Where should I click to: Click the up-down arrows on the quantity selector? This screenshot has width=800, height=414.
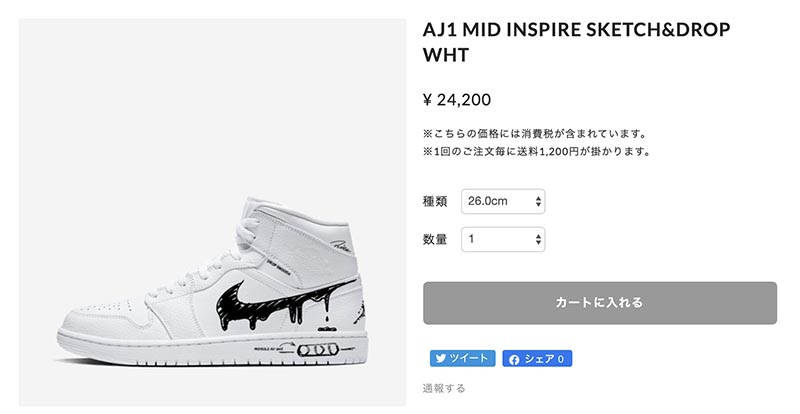point(539,239)
